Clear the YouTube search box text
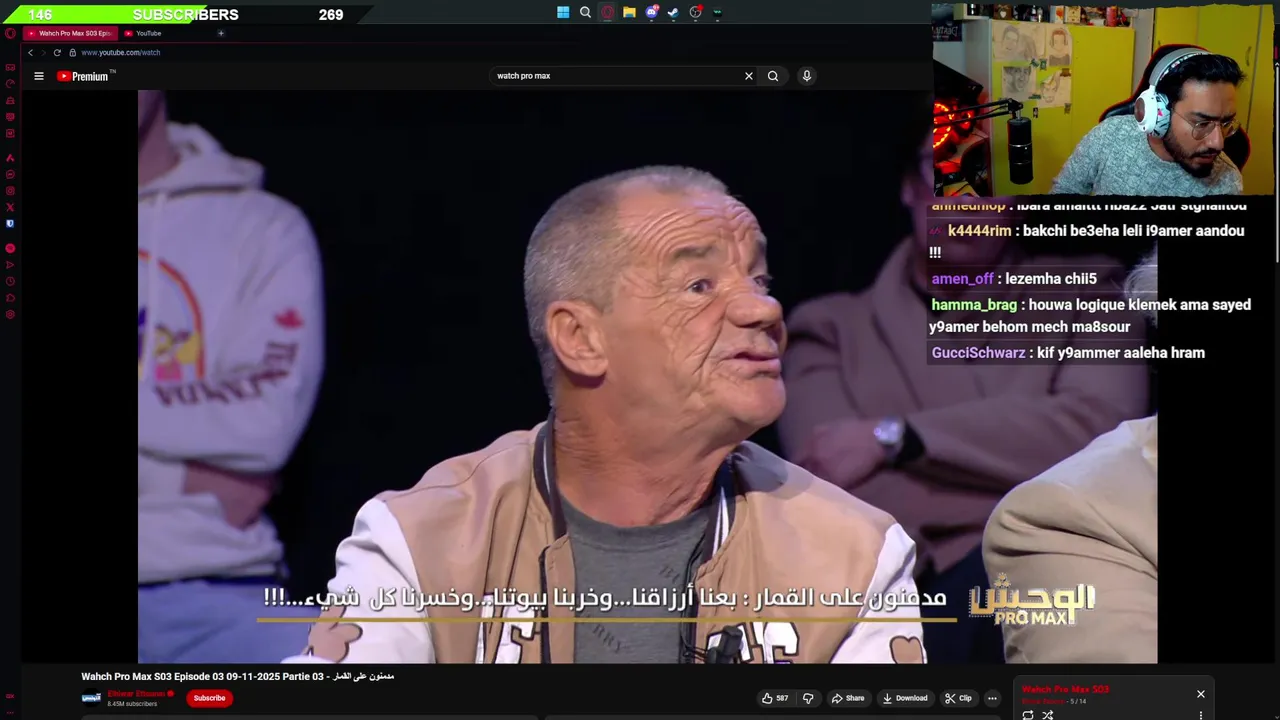The width and height of the screenshot is (1280, 720). 748,76
